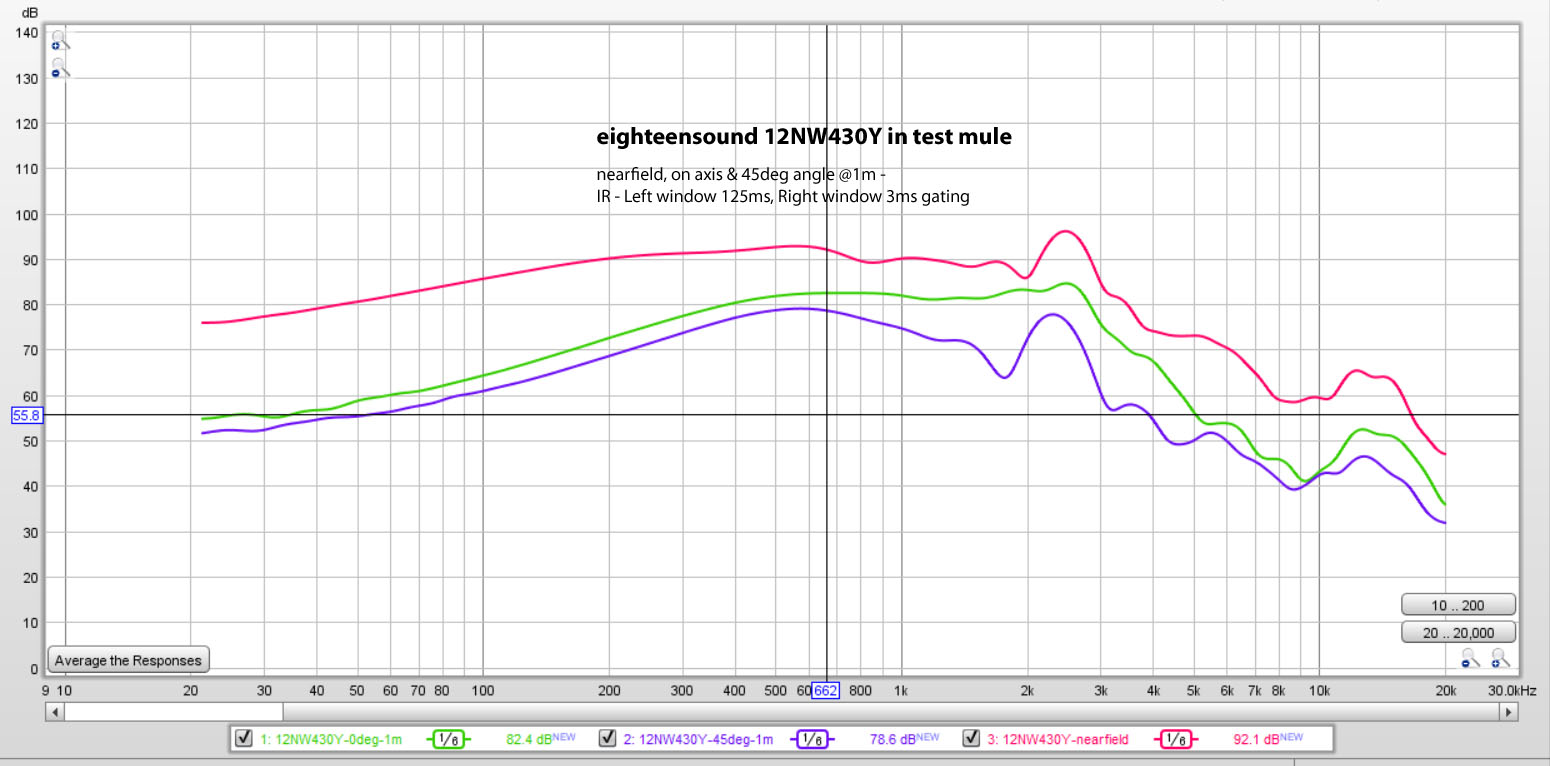
Task: Click the horizontal zoom-in magnifier icon
Action: coord(1499,657)
